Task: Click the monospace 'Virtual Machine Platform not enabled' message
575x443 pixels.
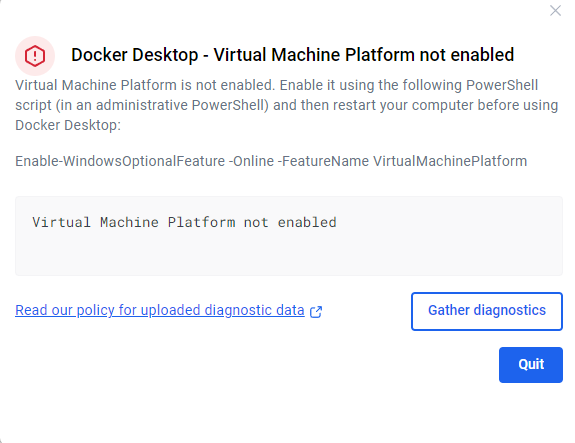Action: 184,222
